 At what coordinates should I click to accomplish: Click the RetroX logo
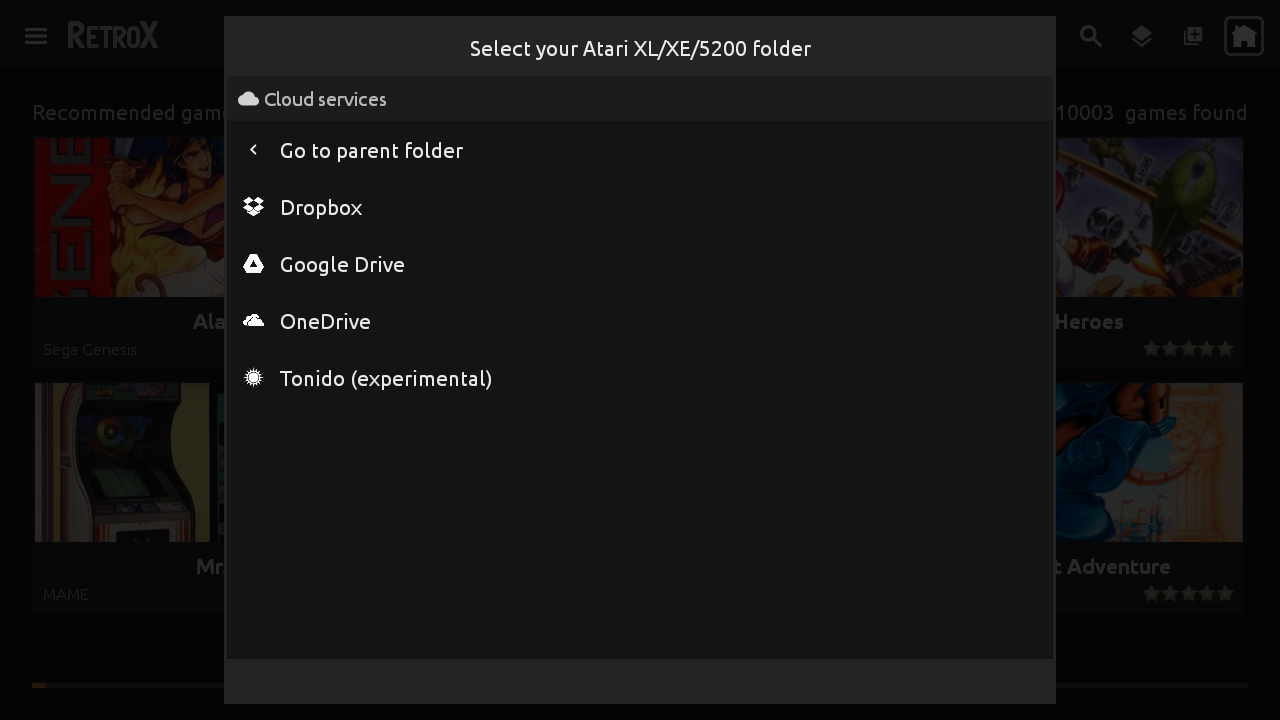click(x=113, y=36)
